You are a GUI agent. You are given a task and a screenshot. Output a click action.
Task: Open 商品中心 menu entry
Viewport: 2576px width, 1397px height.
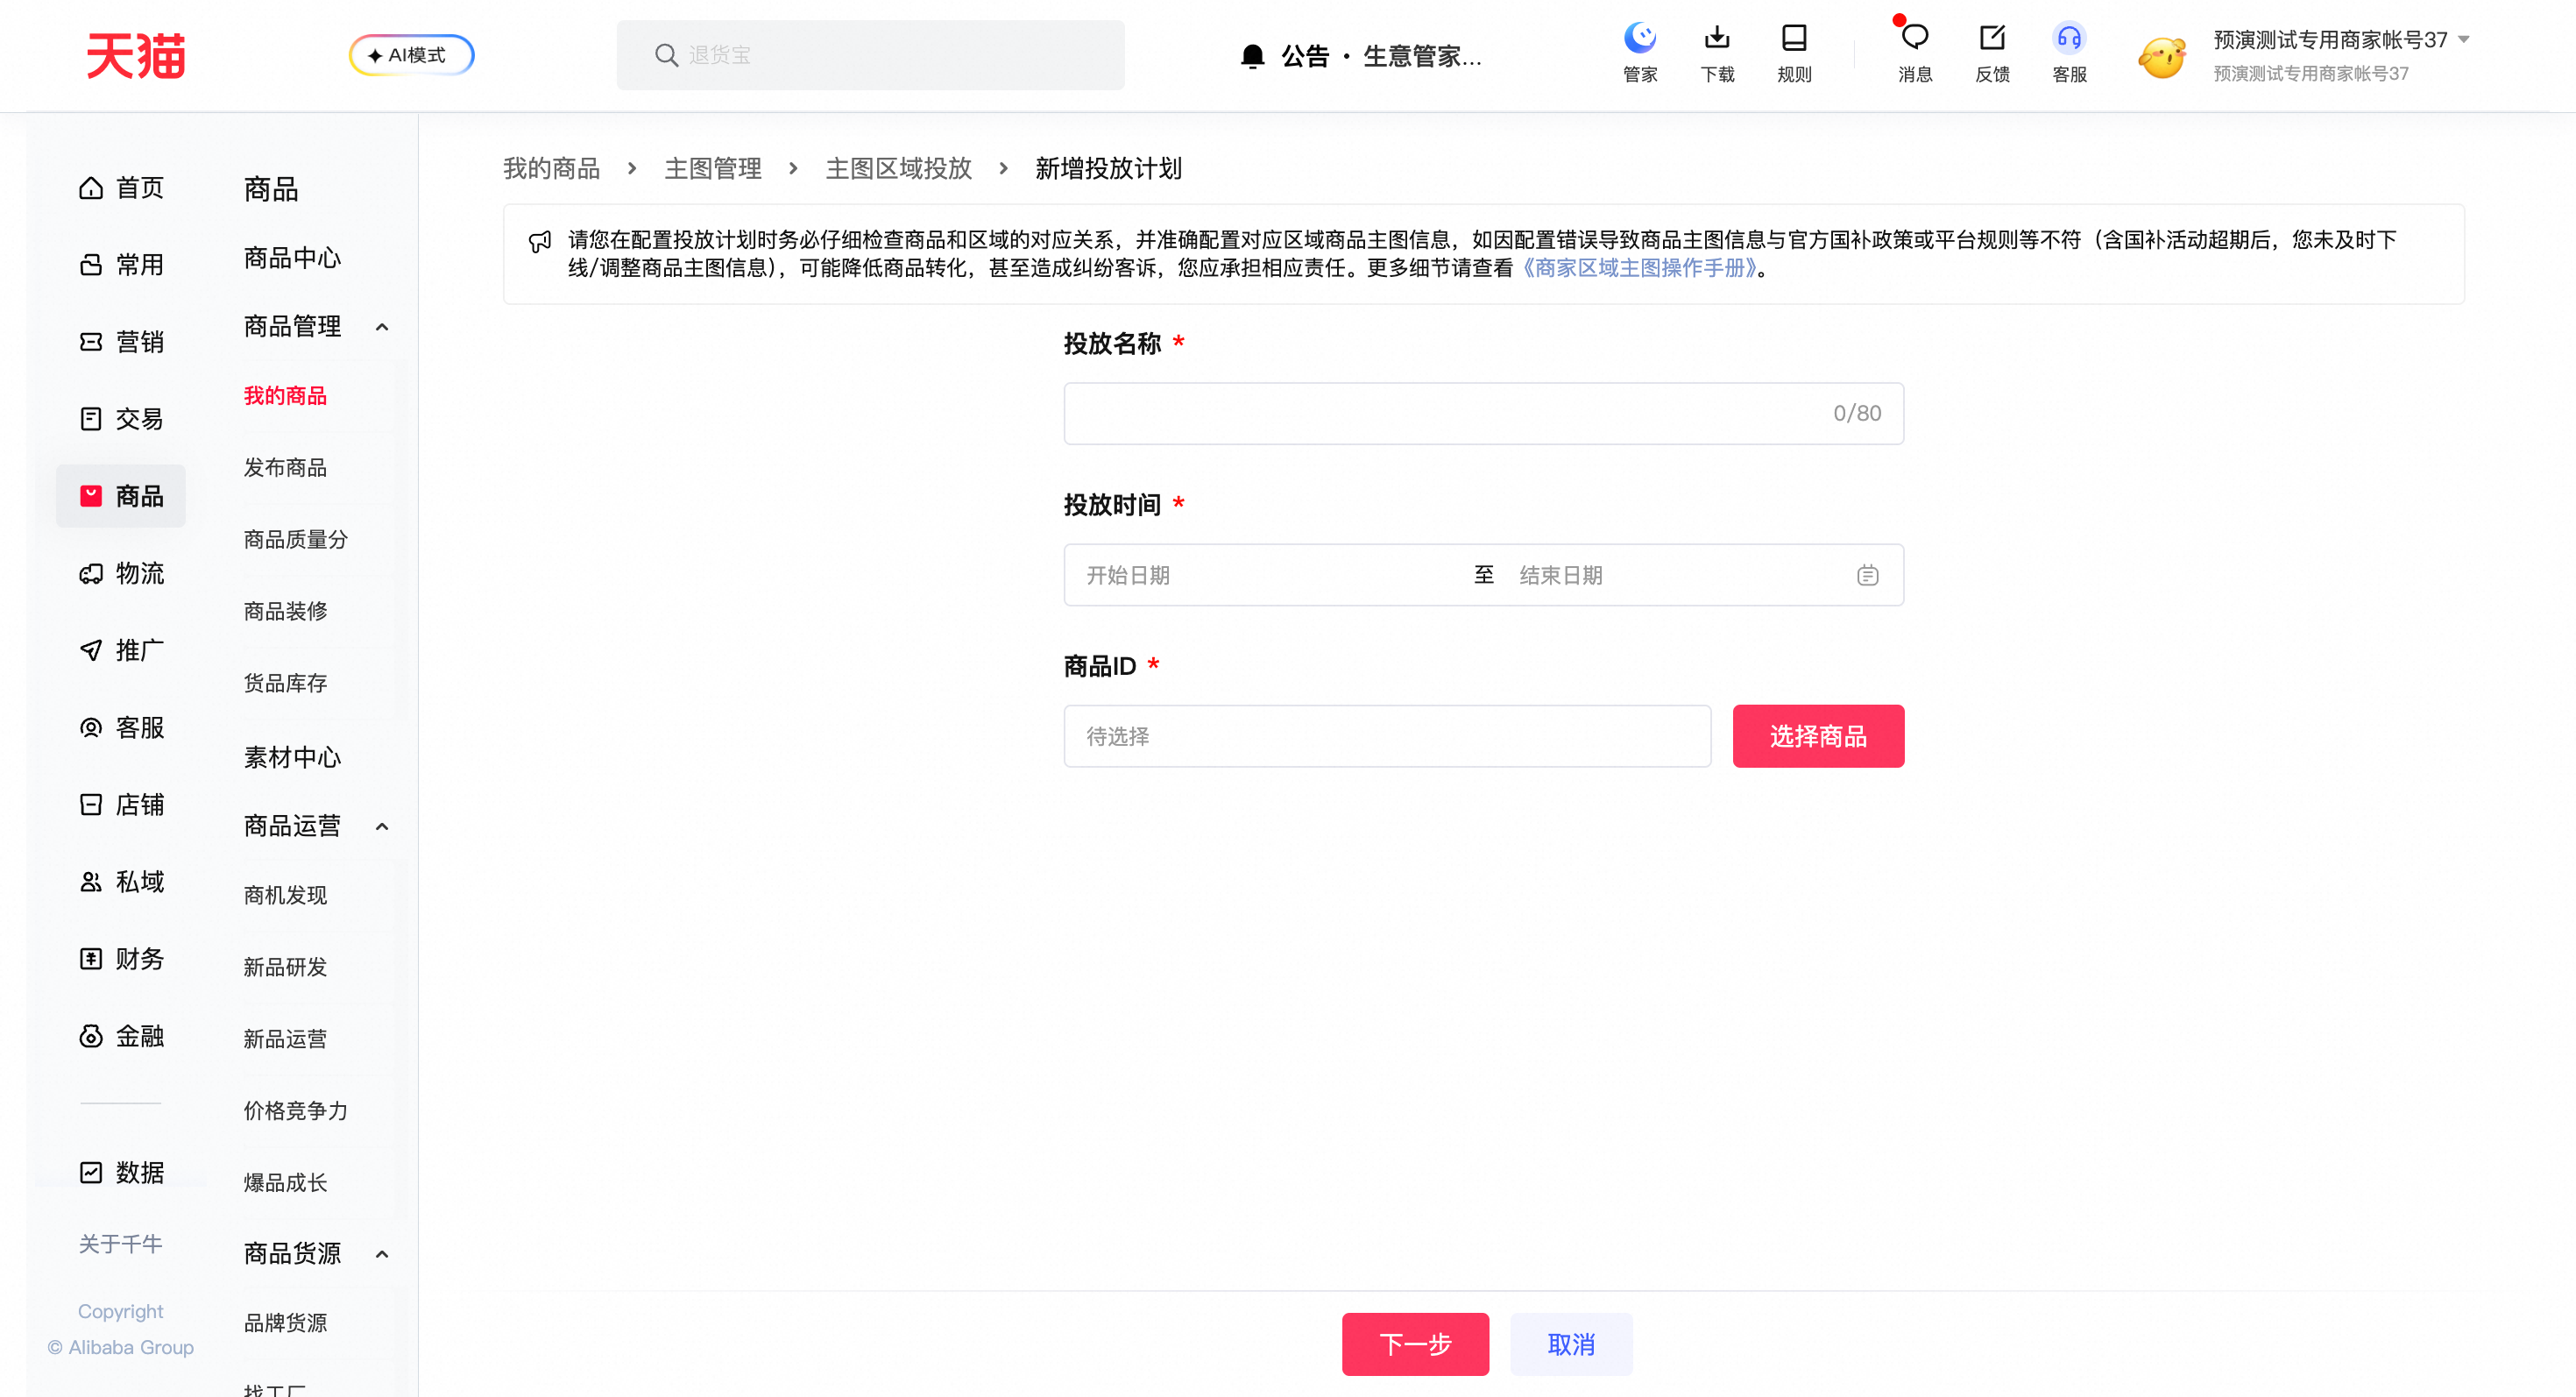[292, 258]
